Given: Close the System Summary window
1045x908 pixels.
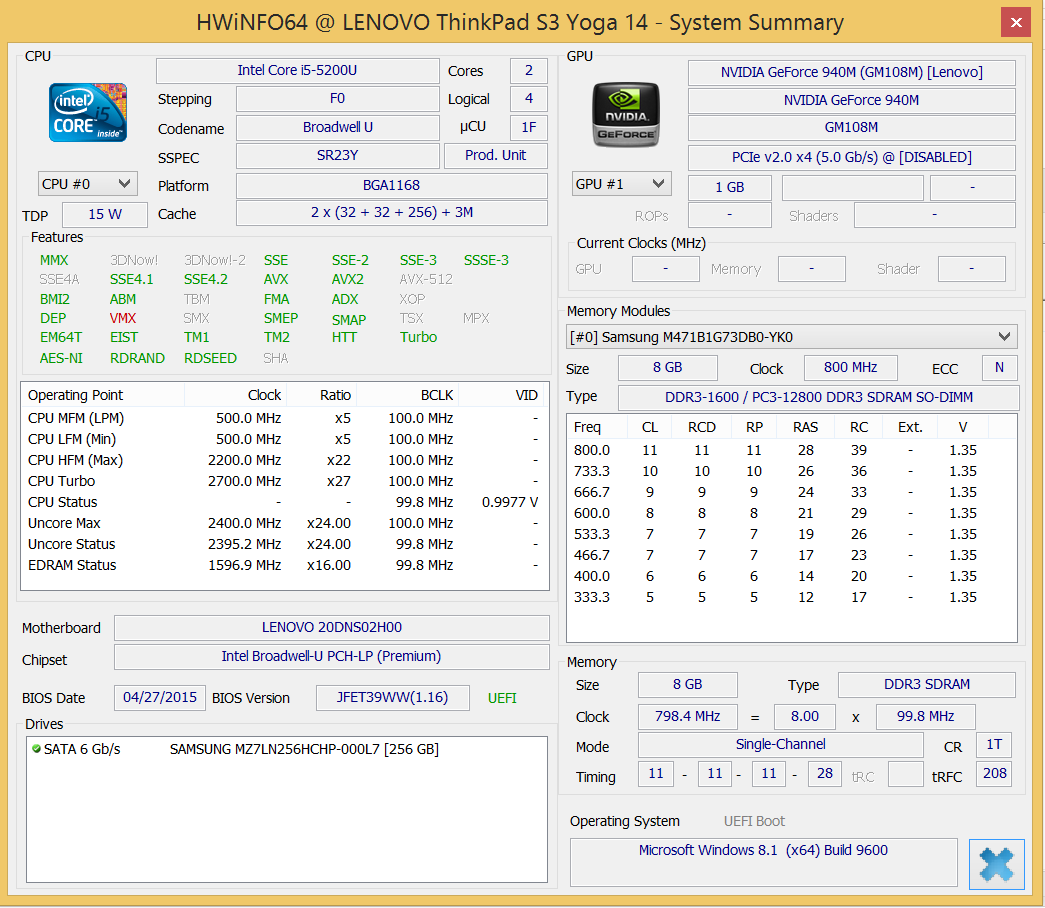Looking at the screenshot, I should pyautogui.click(x=1016, y=23).
